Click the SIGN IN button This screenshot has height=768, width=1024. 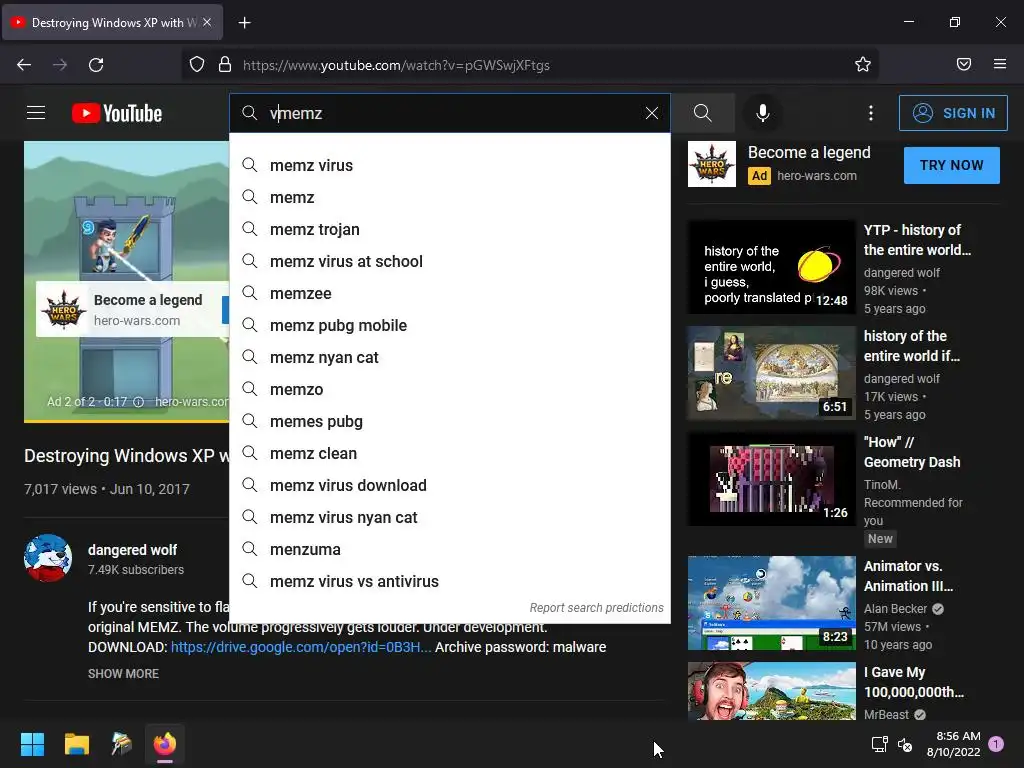tap(953, 113)
